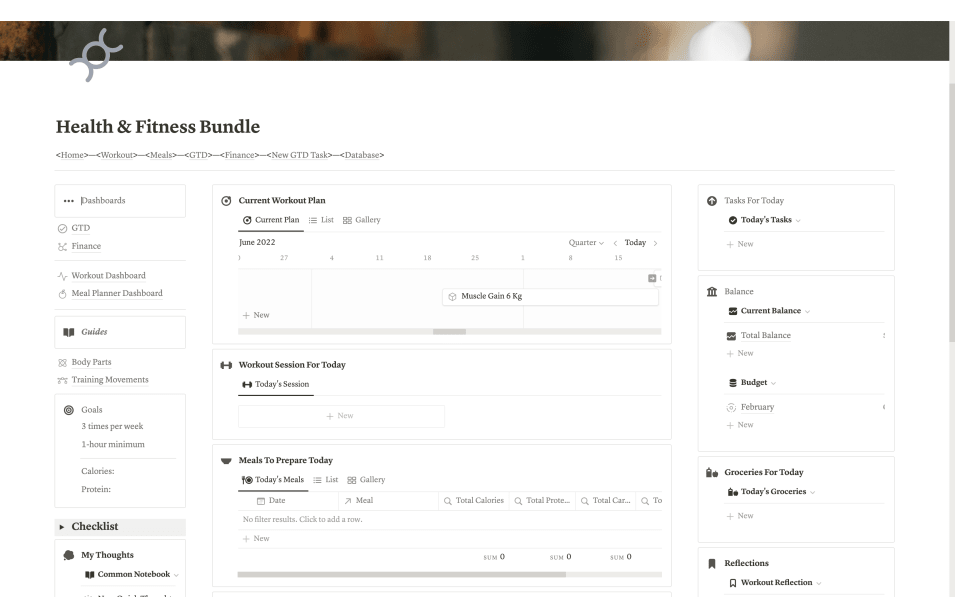Click the Total Calories column header
Viewport: 955px width, 597px height.
pos(474,501)
